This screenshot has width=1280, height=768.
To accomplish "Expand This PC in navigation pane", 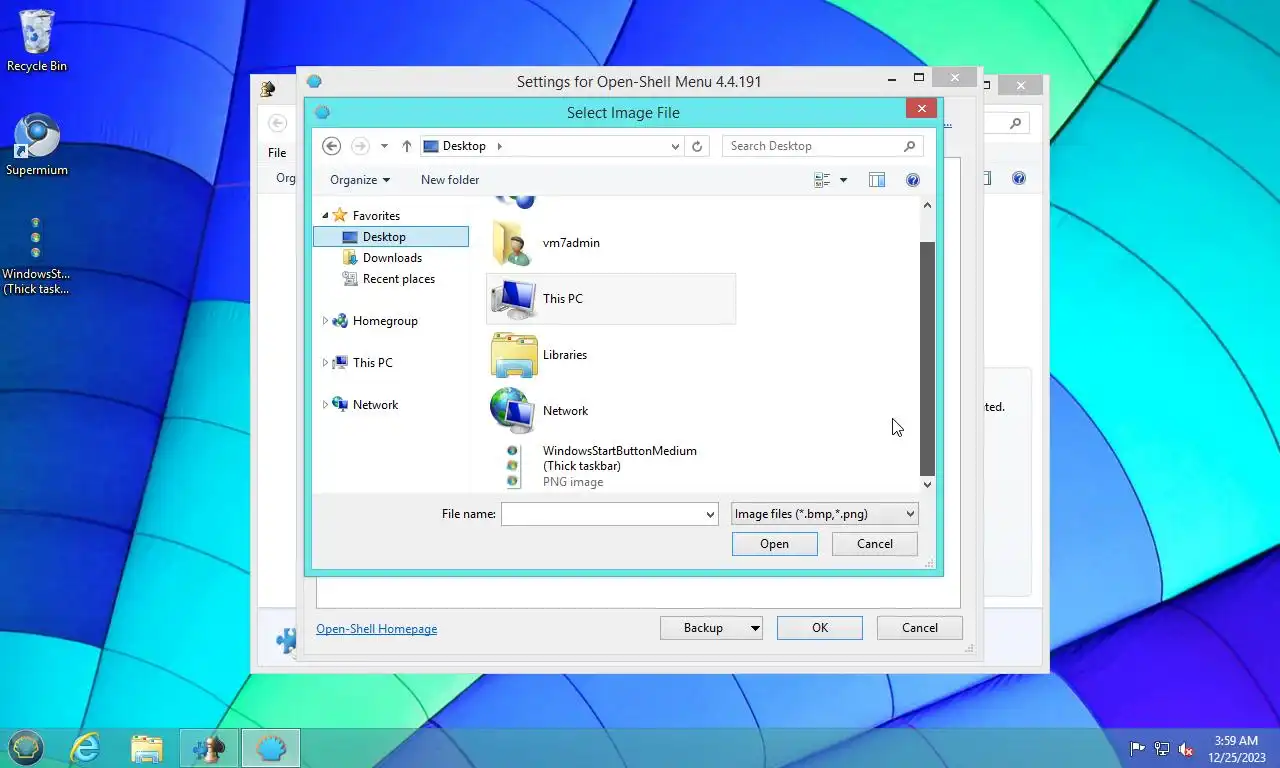I will click(325, 363).
